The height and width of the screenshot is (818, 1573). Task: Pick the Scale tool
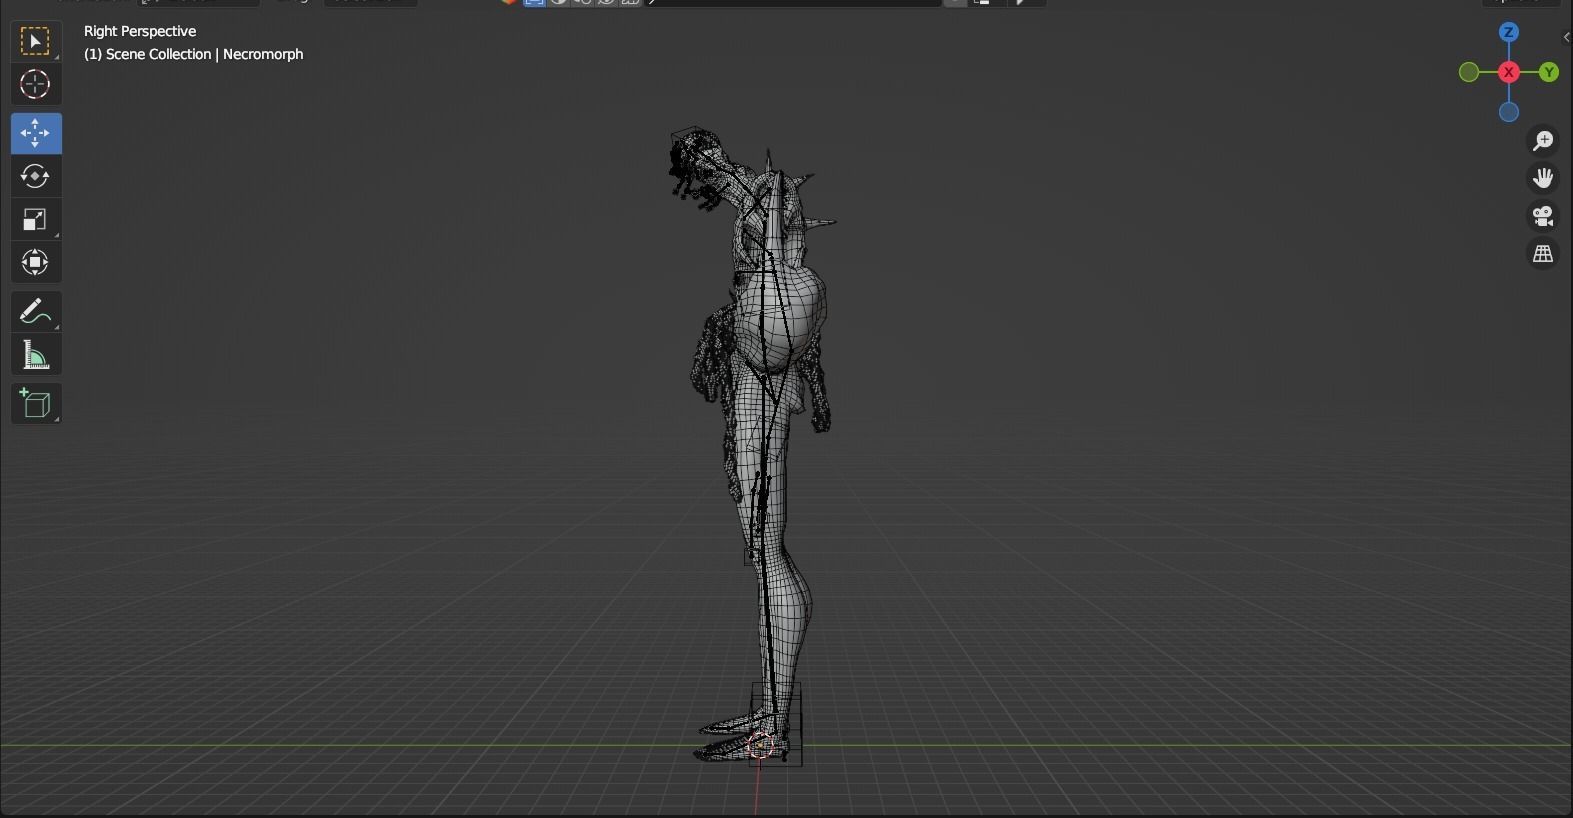point(35,220)
